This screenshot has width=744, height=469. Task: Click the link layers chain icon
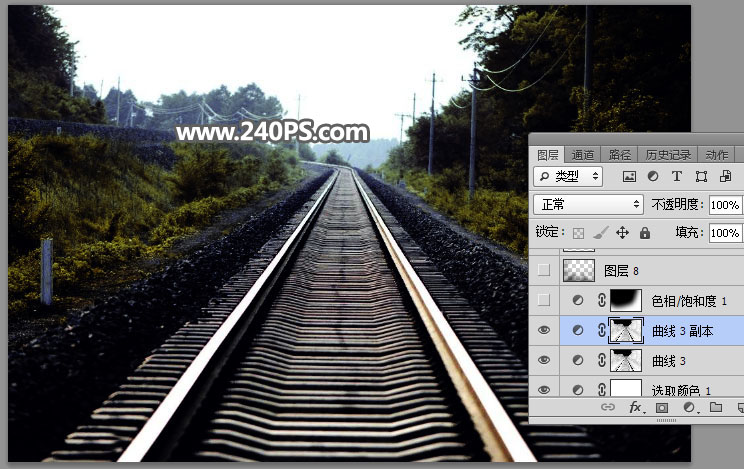click(608, 407)
